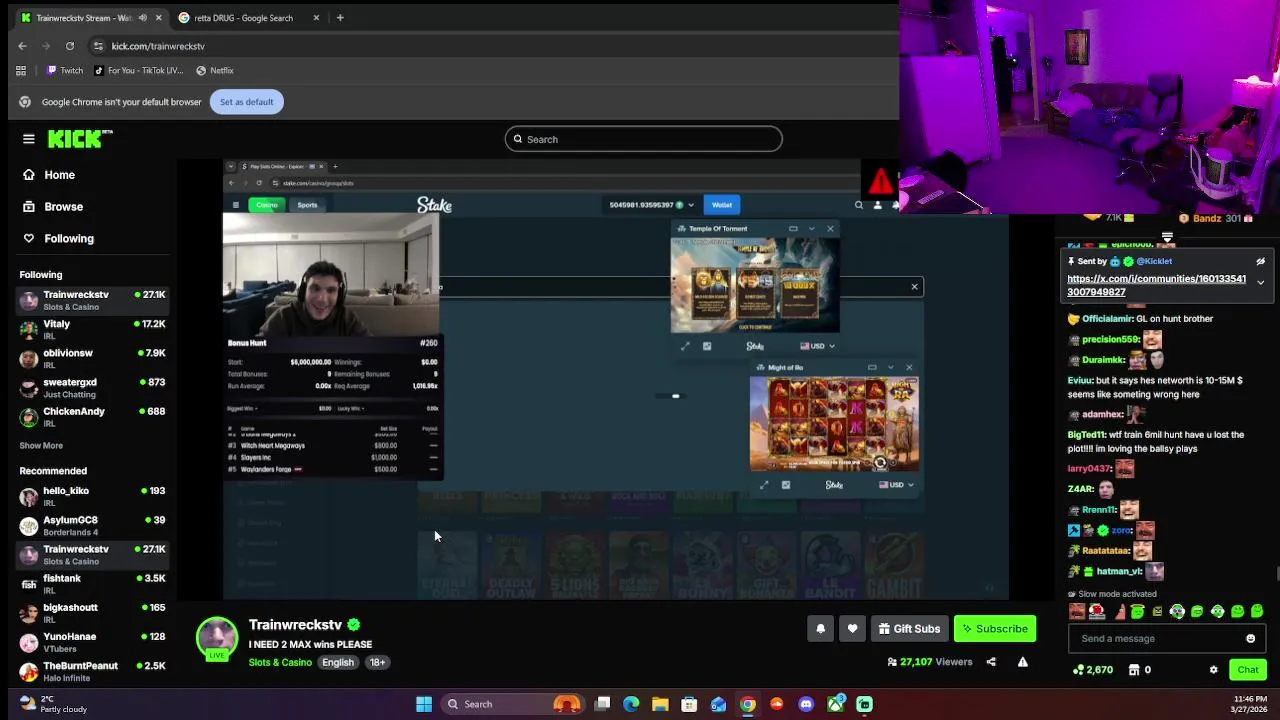Screen dimensions: 1280x720
Task: Click the @Kicklet username
Action: (1154, 261)
